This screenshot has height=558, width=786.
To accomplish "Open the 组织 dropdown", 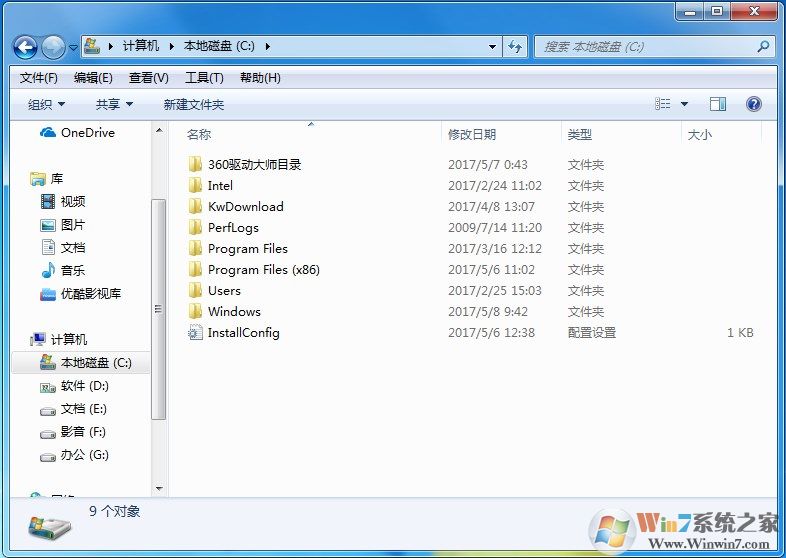I will [46, 104].
